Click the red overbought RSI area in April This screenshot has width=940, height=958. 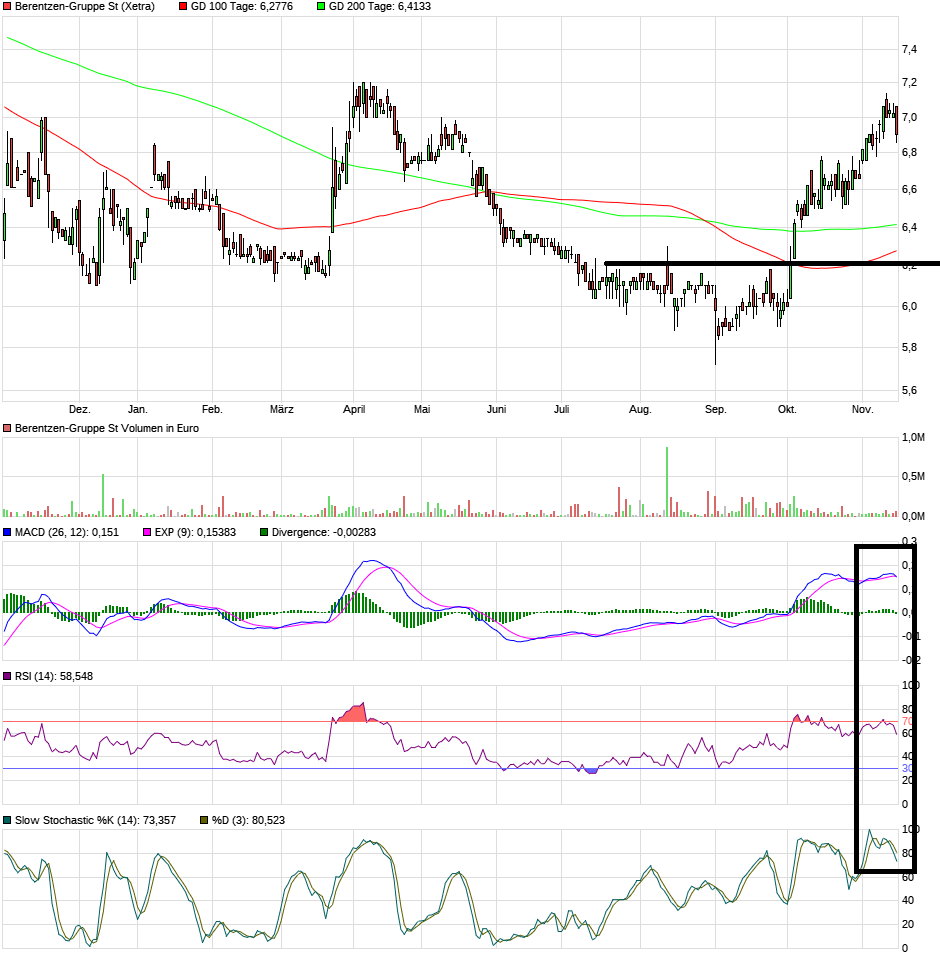click(x=353, y=714)
